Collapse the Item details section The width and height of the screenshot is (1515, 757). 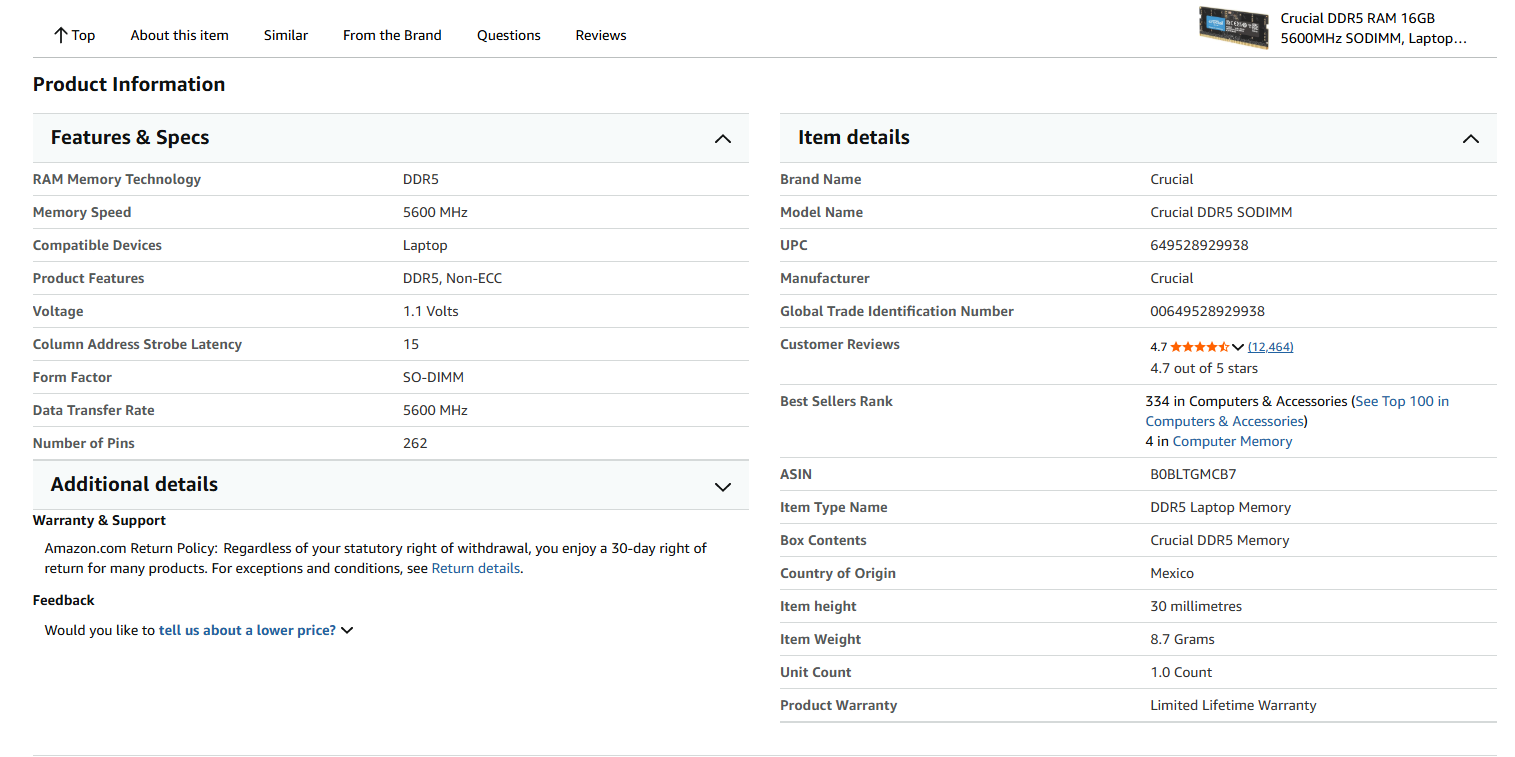[1471, 139]
